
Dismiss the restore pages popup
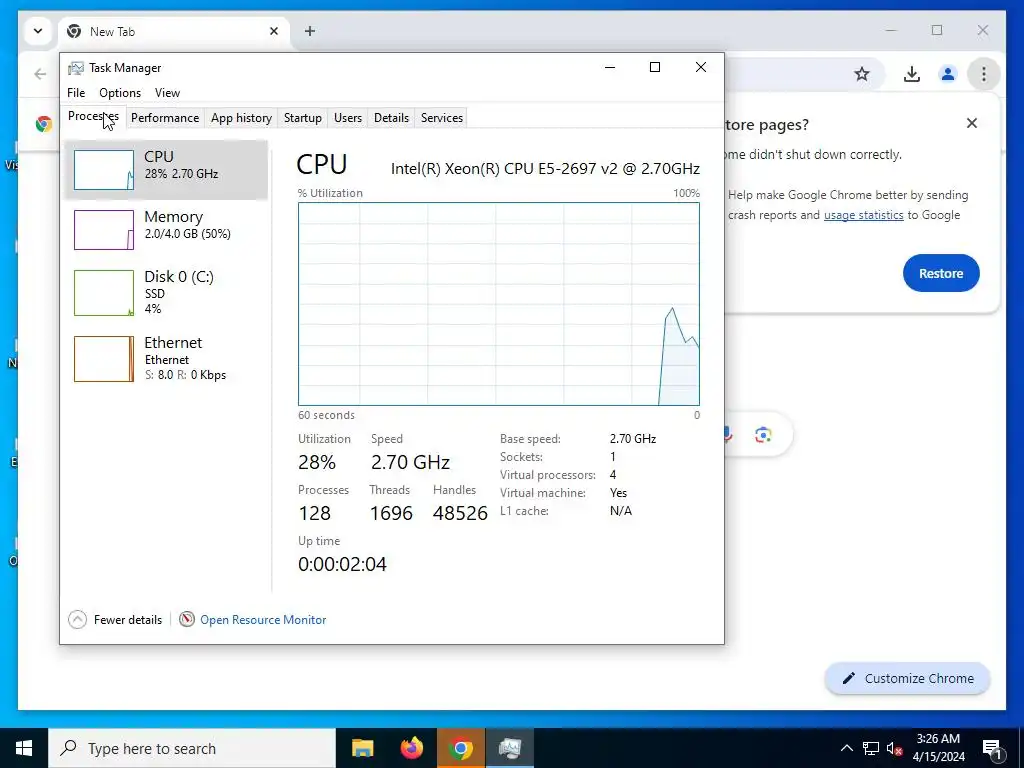pyautogui.click(x=972, y=123)
